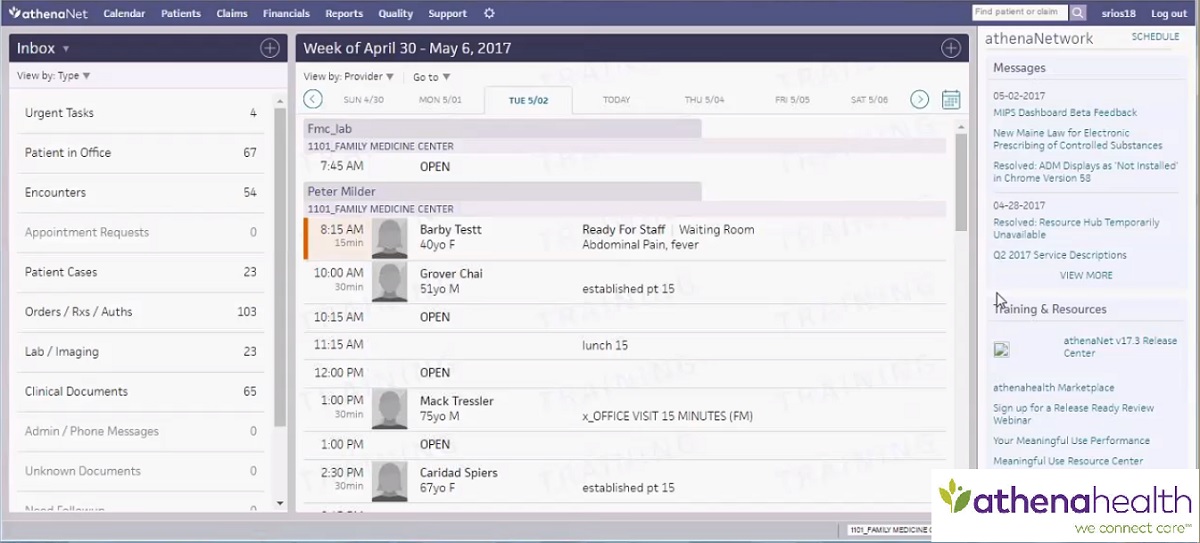Open the View by: Type dropdown

54,76
